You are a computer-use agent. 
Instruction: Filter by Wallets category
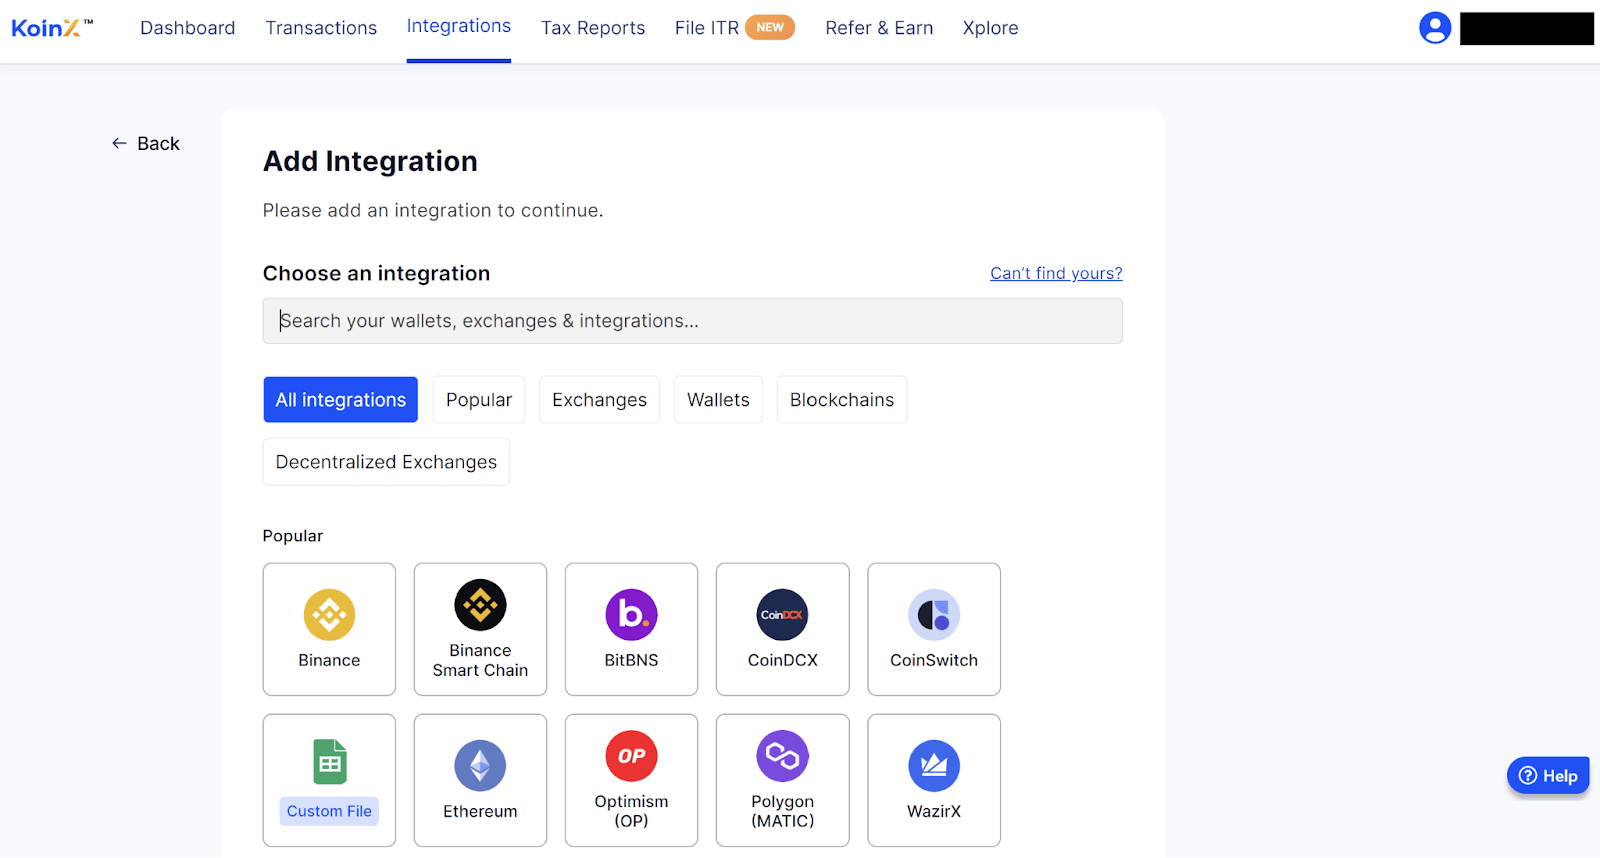pyautogui.click(x=718, y=400)
